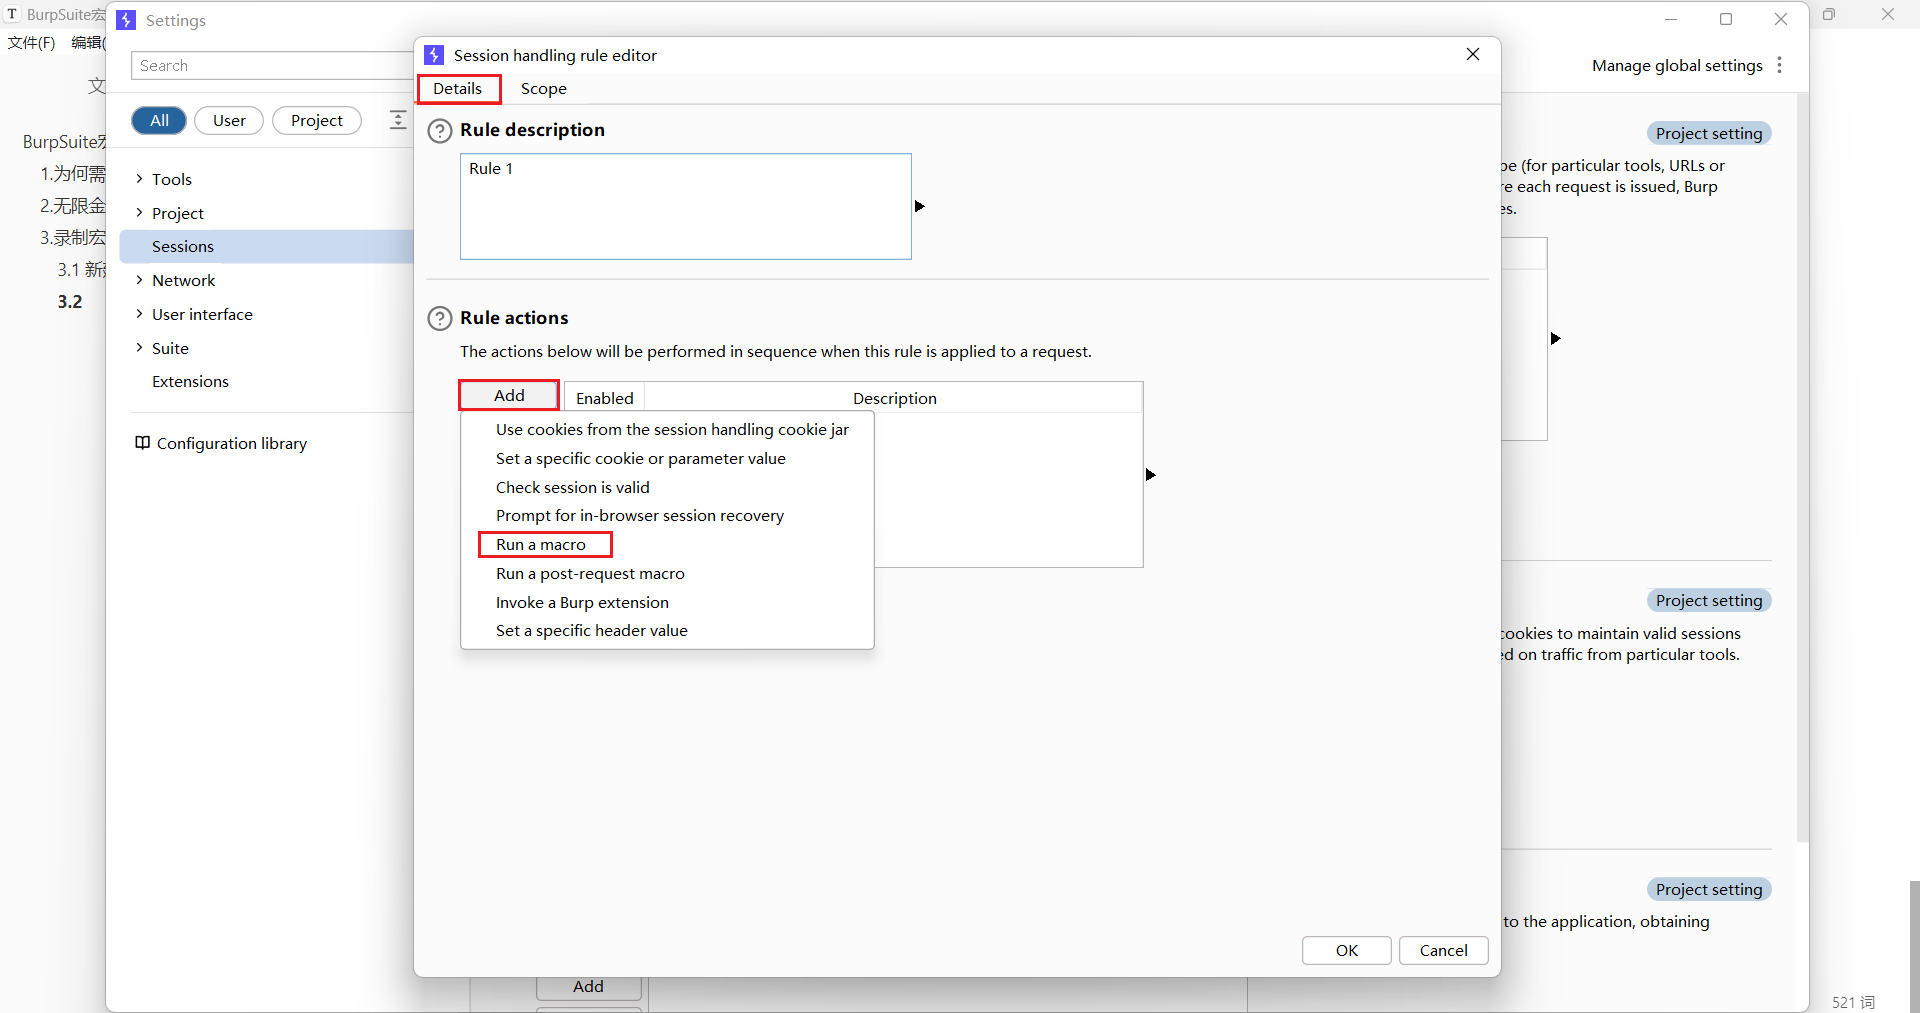
Task: Choose Run a macro
Action: click(x=667, y=545)
